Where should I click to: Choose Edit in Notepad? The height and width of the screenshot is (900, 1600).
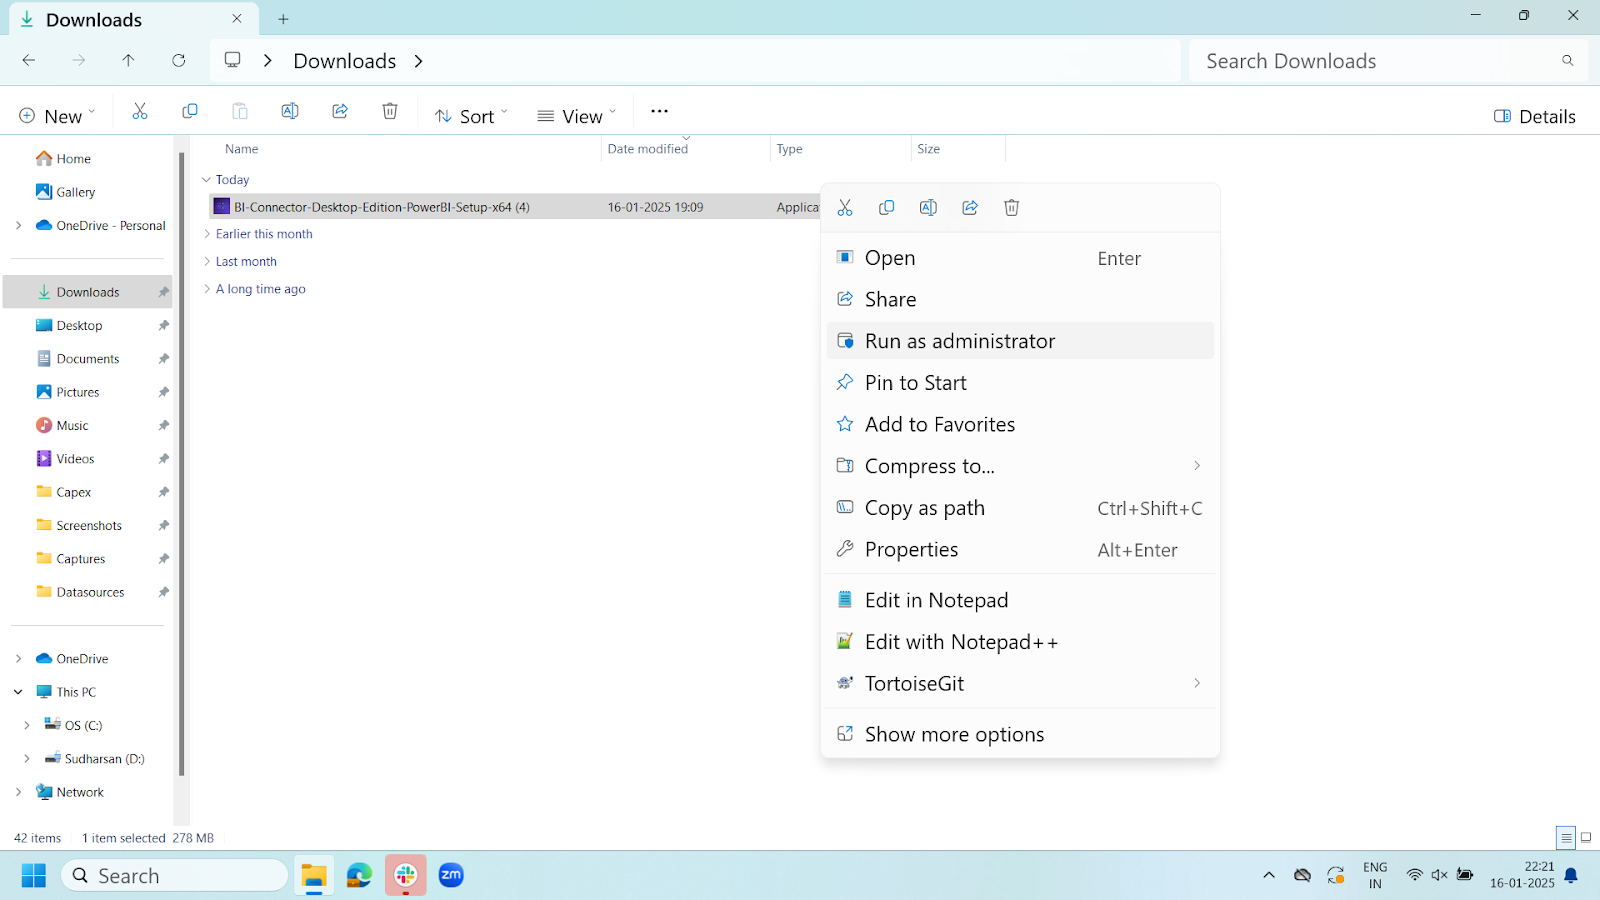coord(1020,600)
